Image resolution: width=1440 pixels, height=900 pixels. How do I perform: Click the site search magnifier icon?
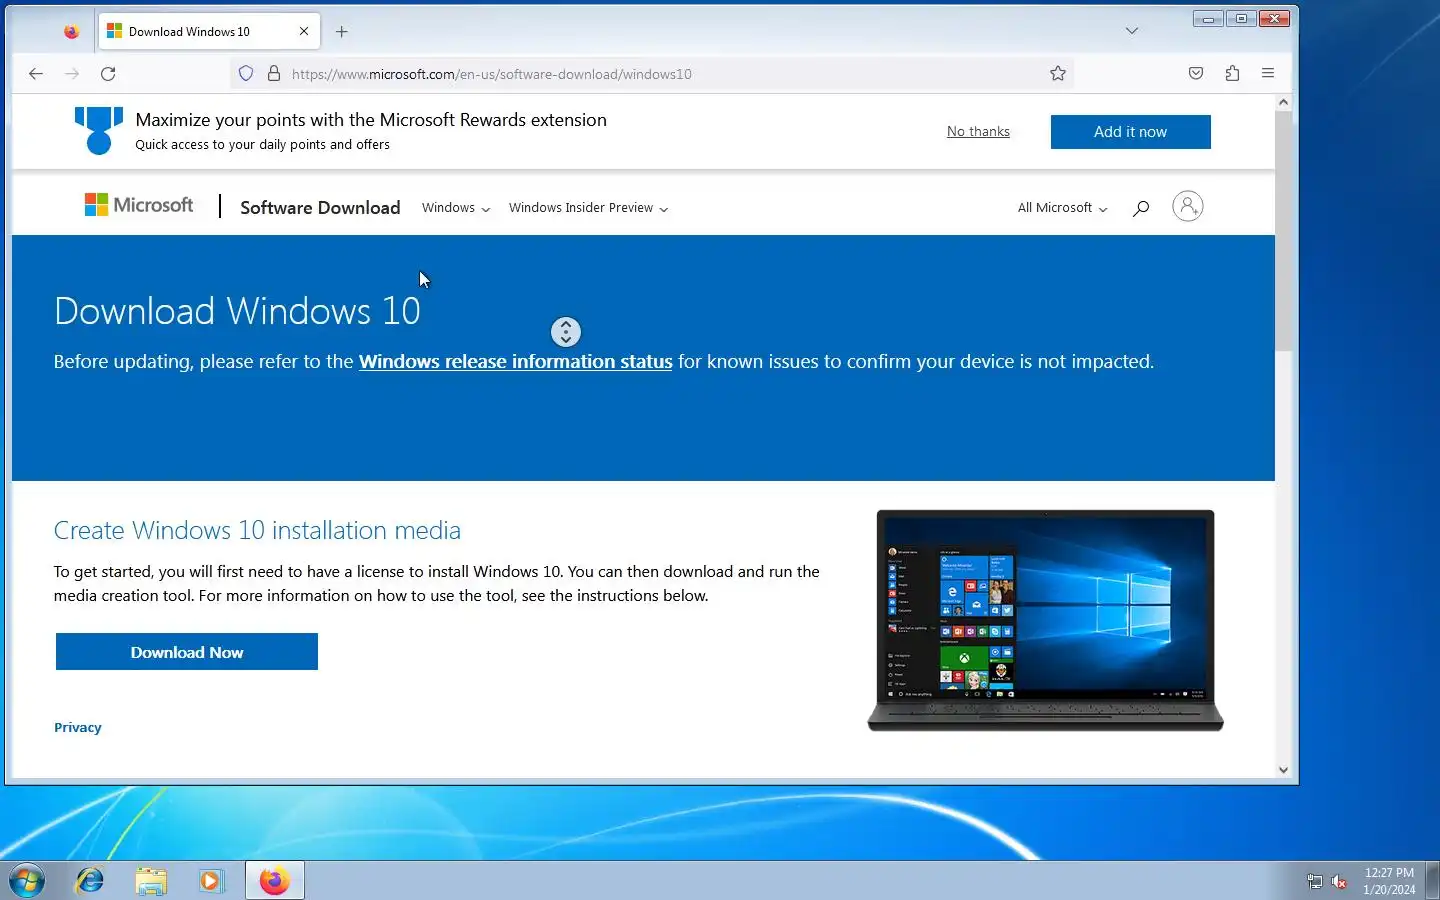(1141, 208)
